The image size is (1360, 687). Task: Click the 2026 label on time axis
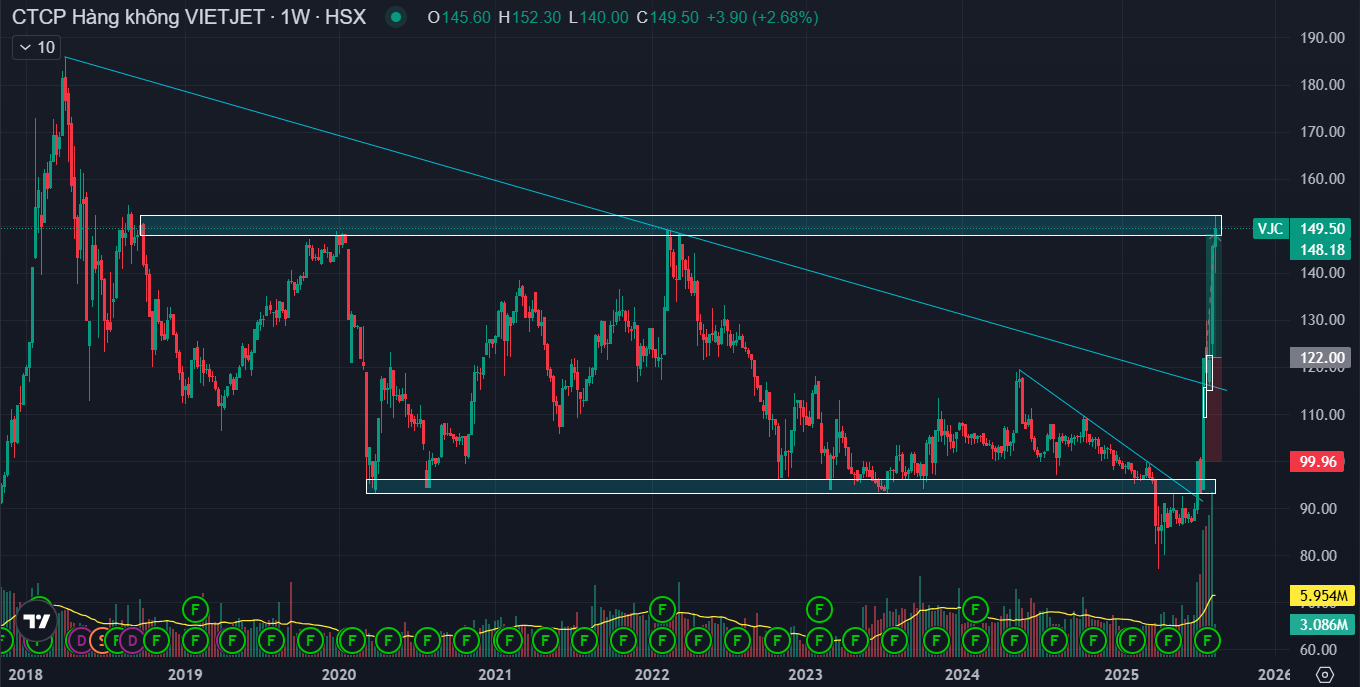pos(1274,674)
